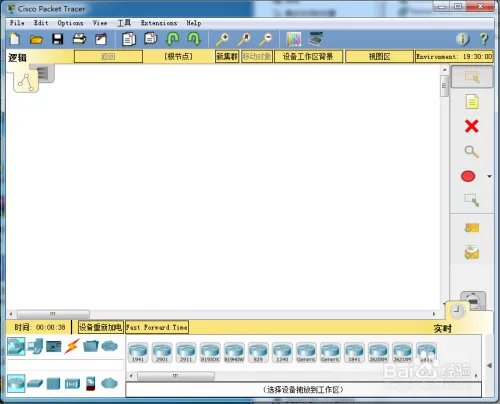500x404 pixels.
Task: Pick the Place Note tool
Action: pos(472,102)
